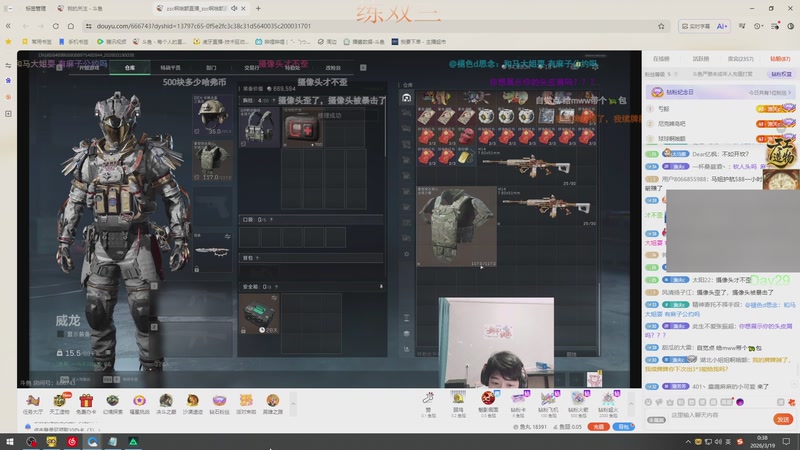Select the upper M14 rifle in stash

coord(527,166)
